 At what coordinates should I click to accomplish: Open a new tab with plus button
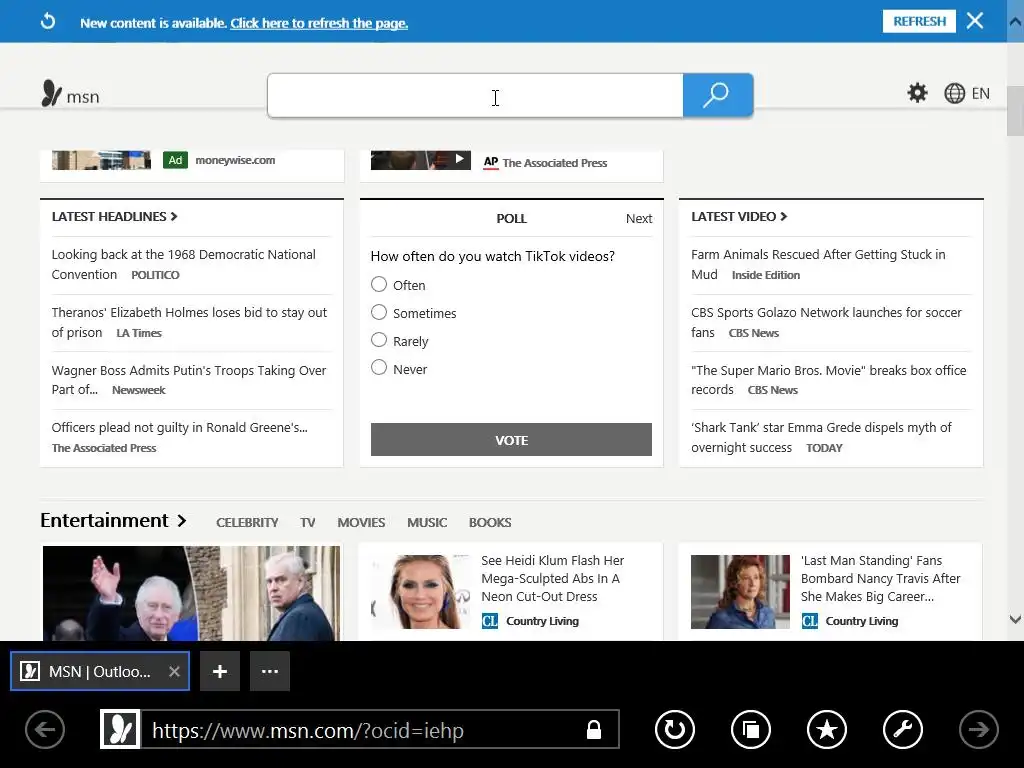coord(220,671)
